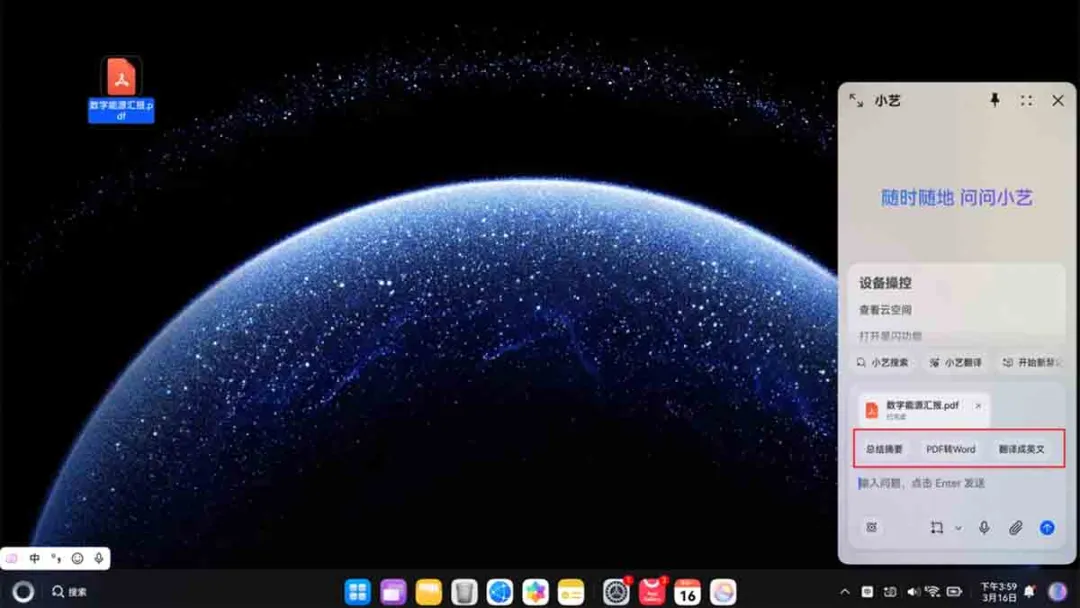The width and height of the screenshot is (1080, 608).
Task: Click the settings-like icon at input bar left
Action: coord(871,527)
